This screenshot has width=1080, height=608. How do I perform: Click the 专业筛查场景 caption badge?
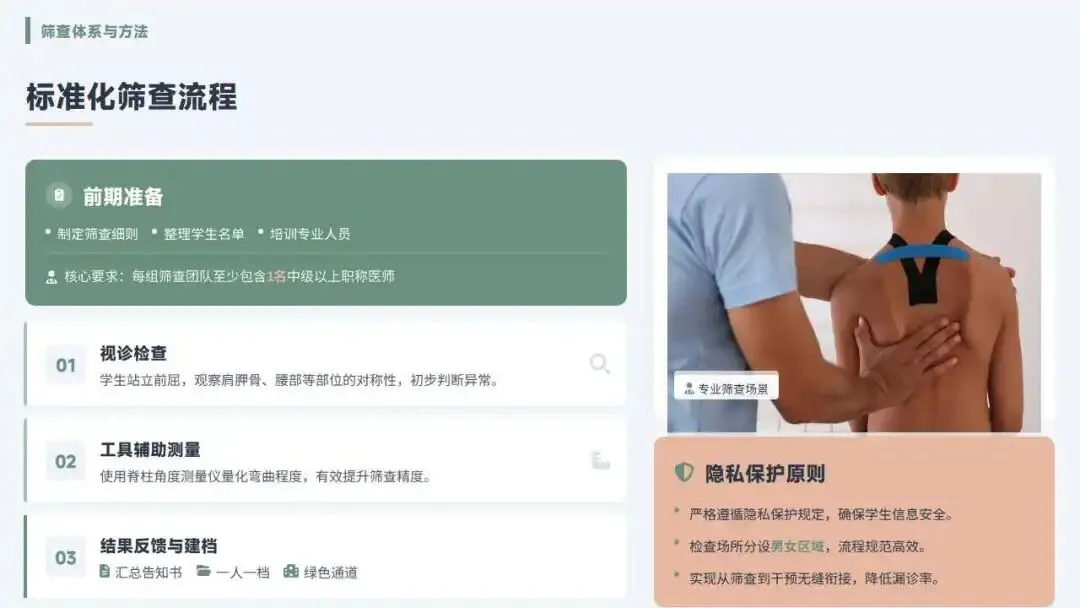click(x=726, y=388)
